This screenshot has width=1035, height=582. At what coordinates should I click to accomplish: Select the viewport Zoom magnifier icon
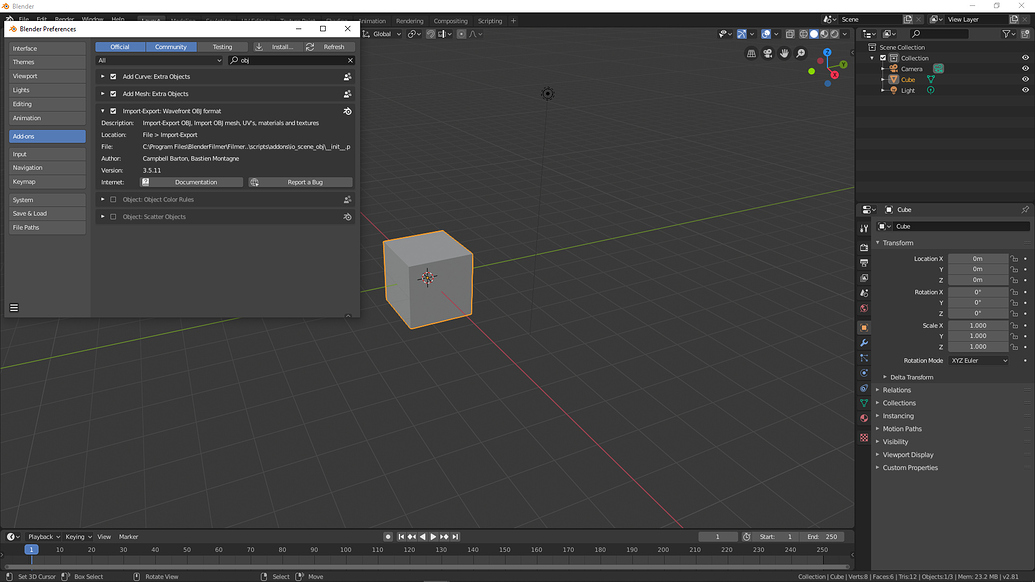(x=800, y=53)
